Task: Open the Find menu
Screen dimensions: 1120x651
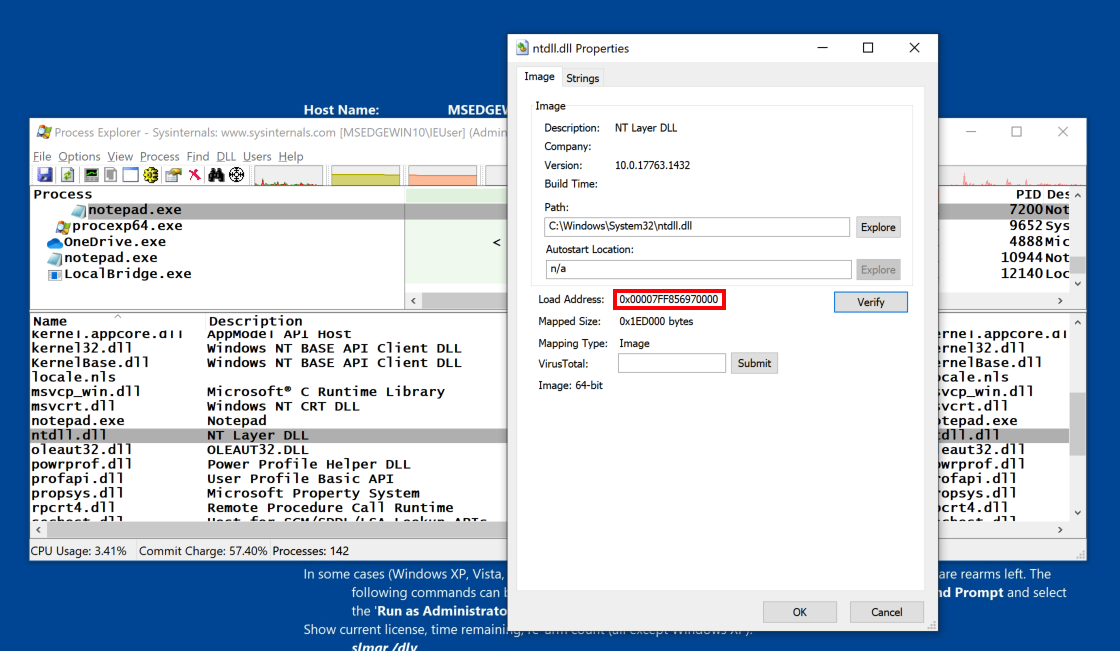Action: coord(198,156)
